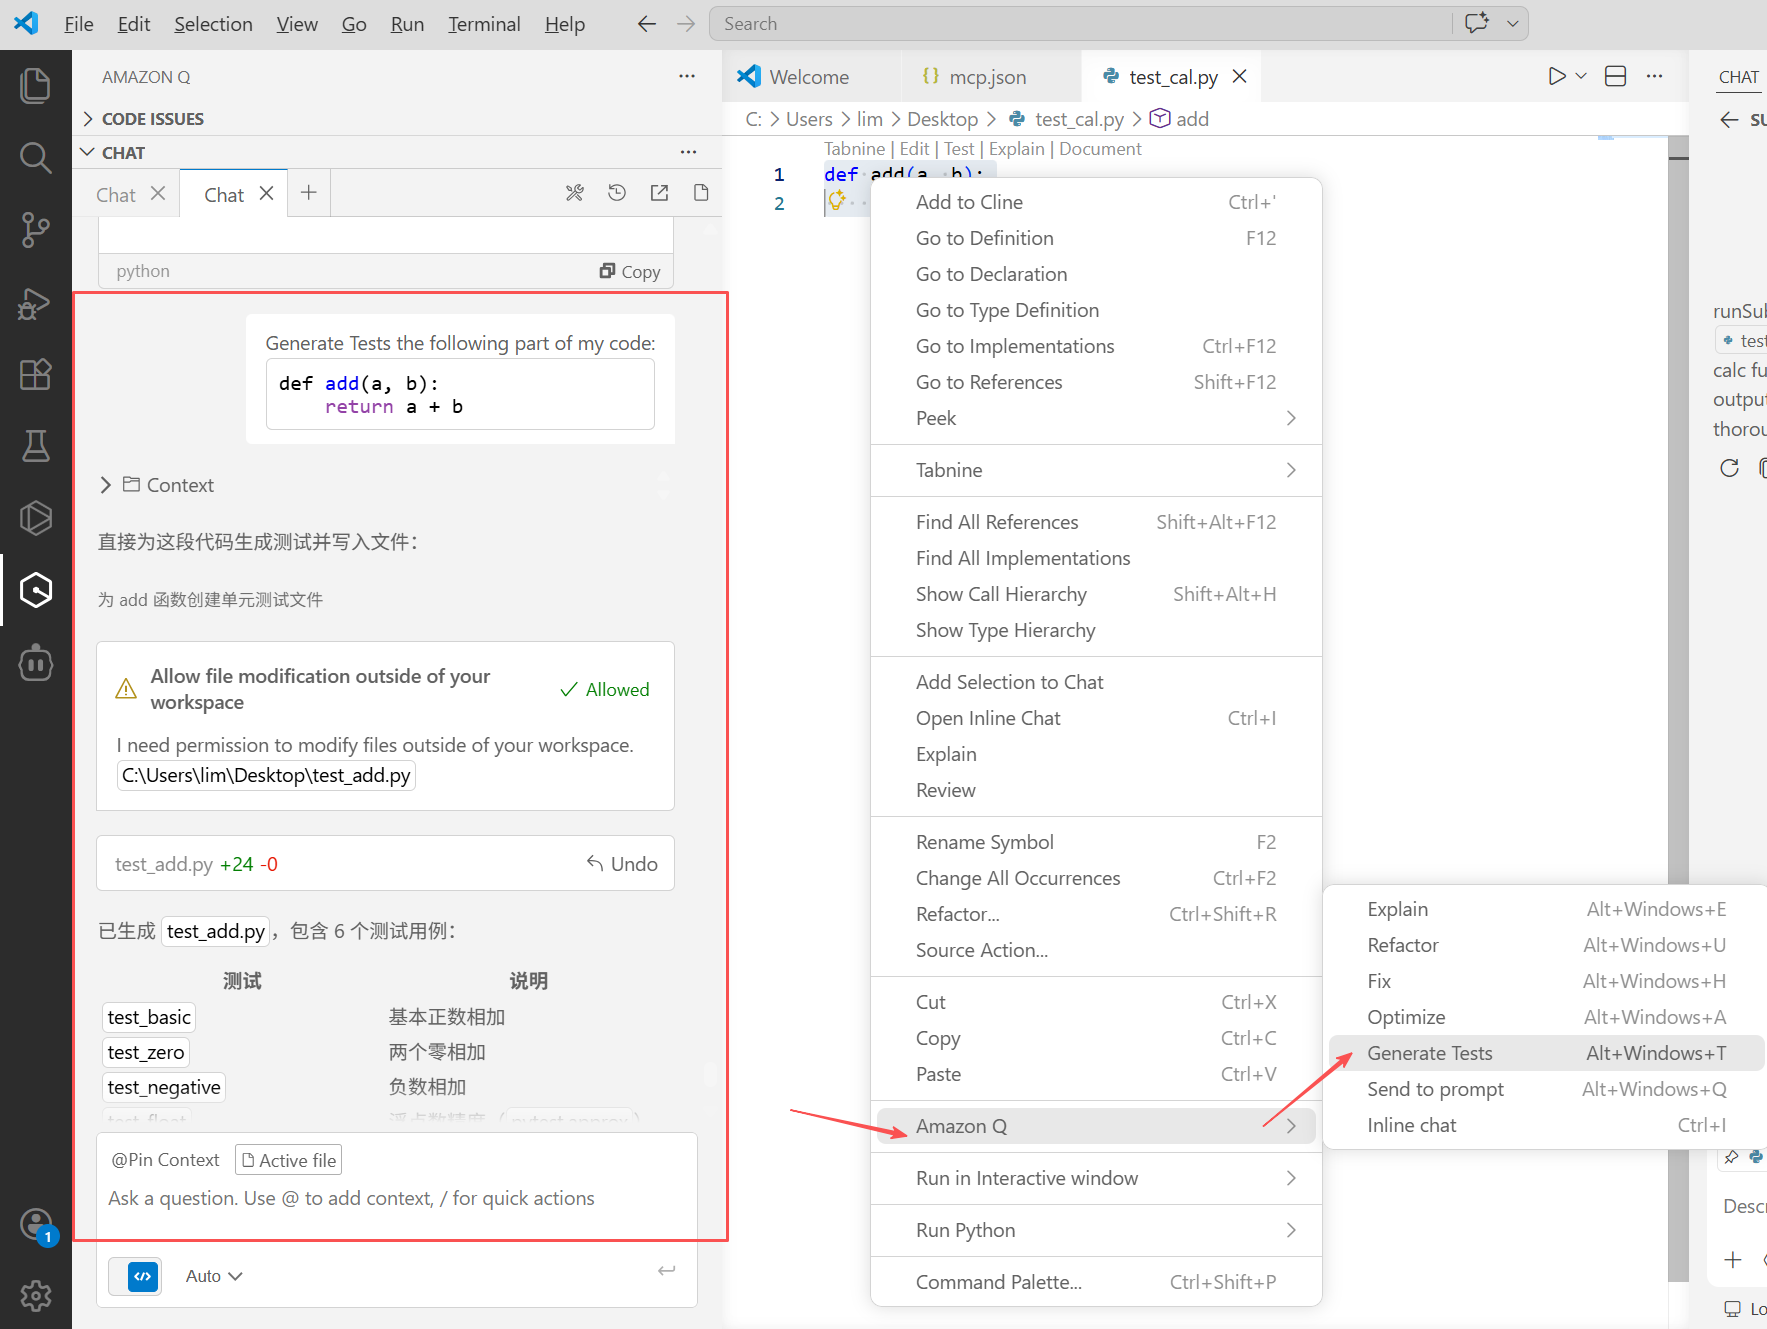Expand the Run Python submenu
The width and height of the screenshot is (1767, 1329).
point(1097,1230)
